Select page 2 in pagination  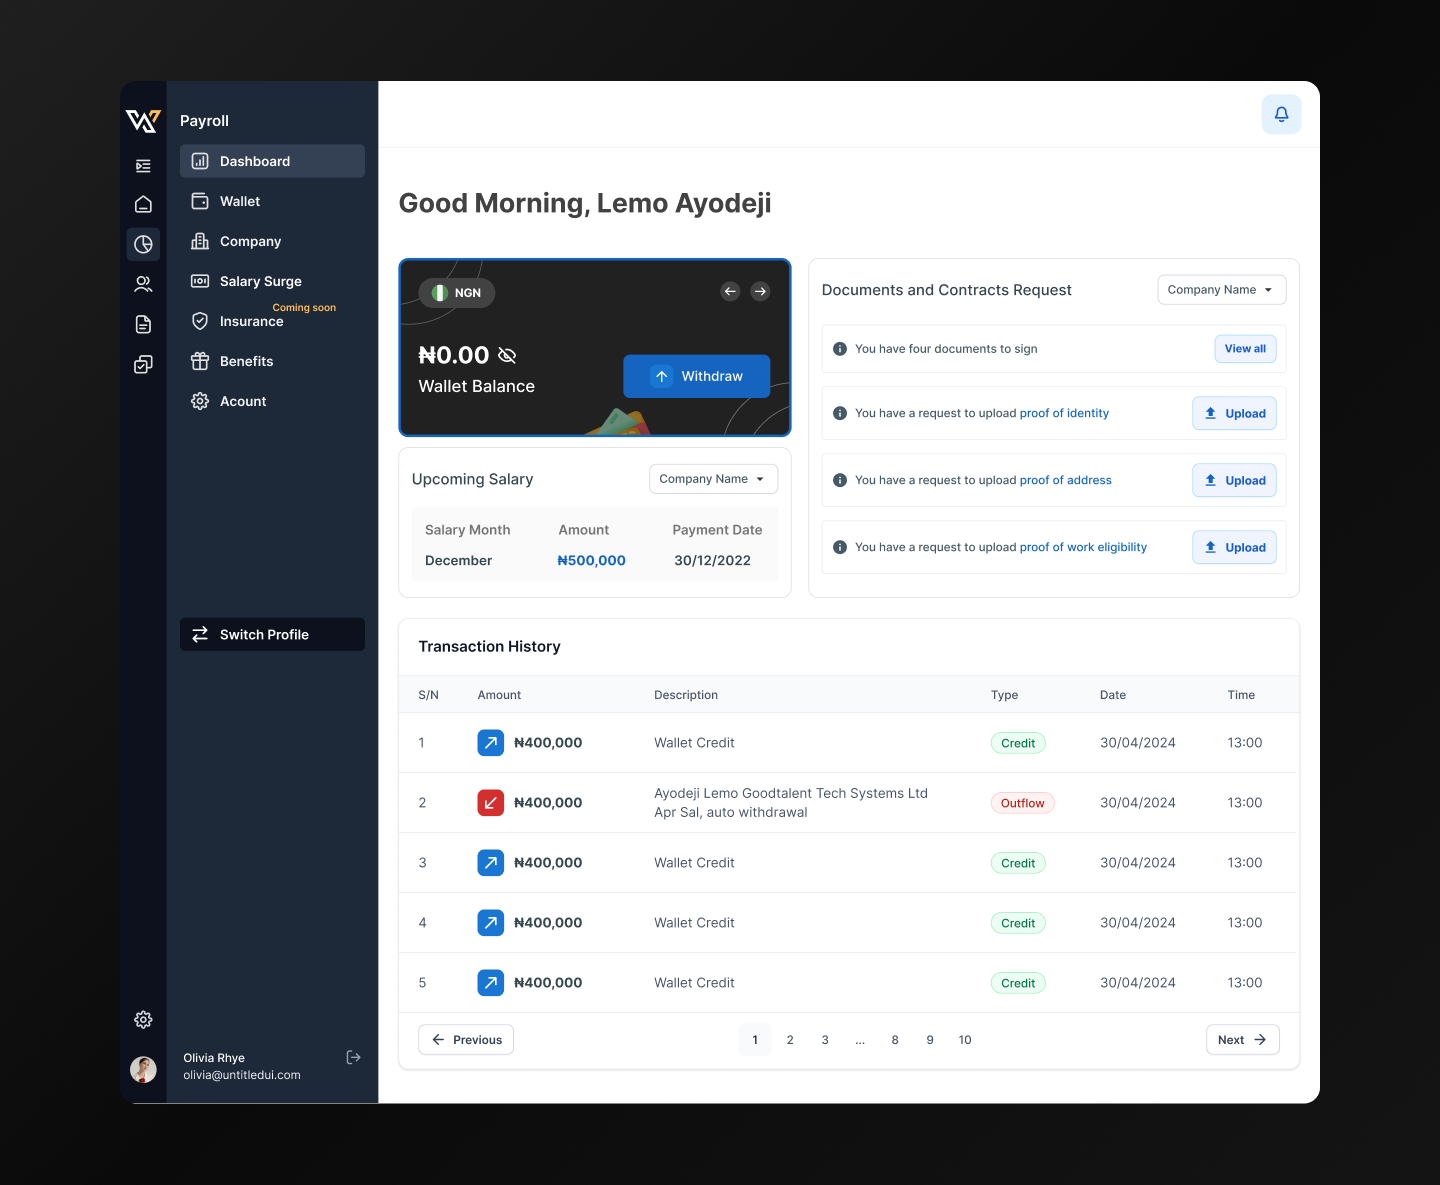(x=790, y=1040)
